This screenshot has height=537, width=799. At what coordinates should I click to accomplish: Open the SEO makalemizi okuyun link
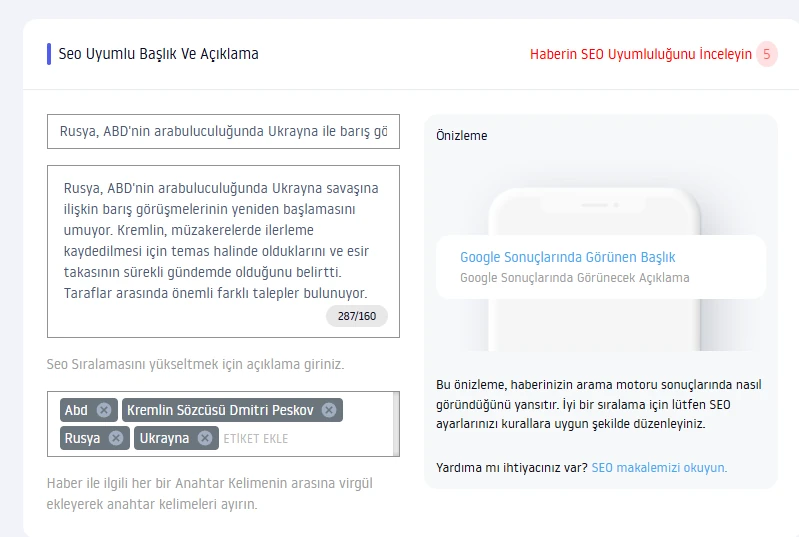point(659,468)
